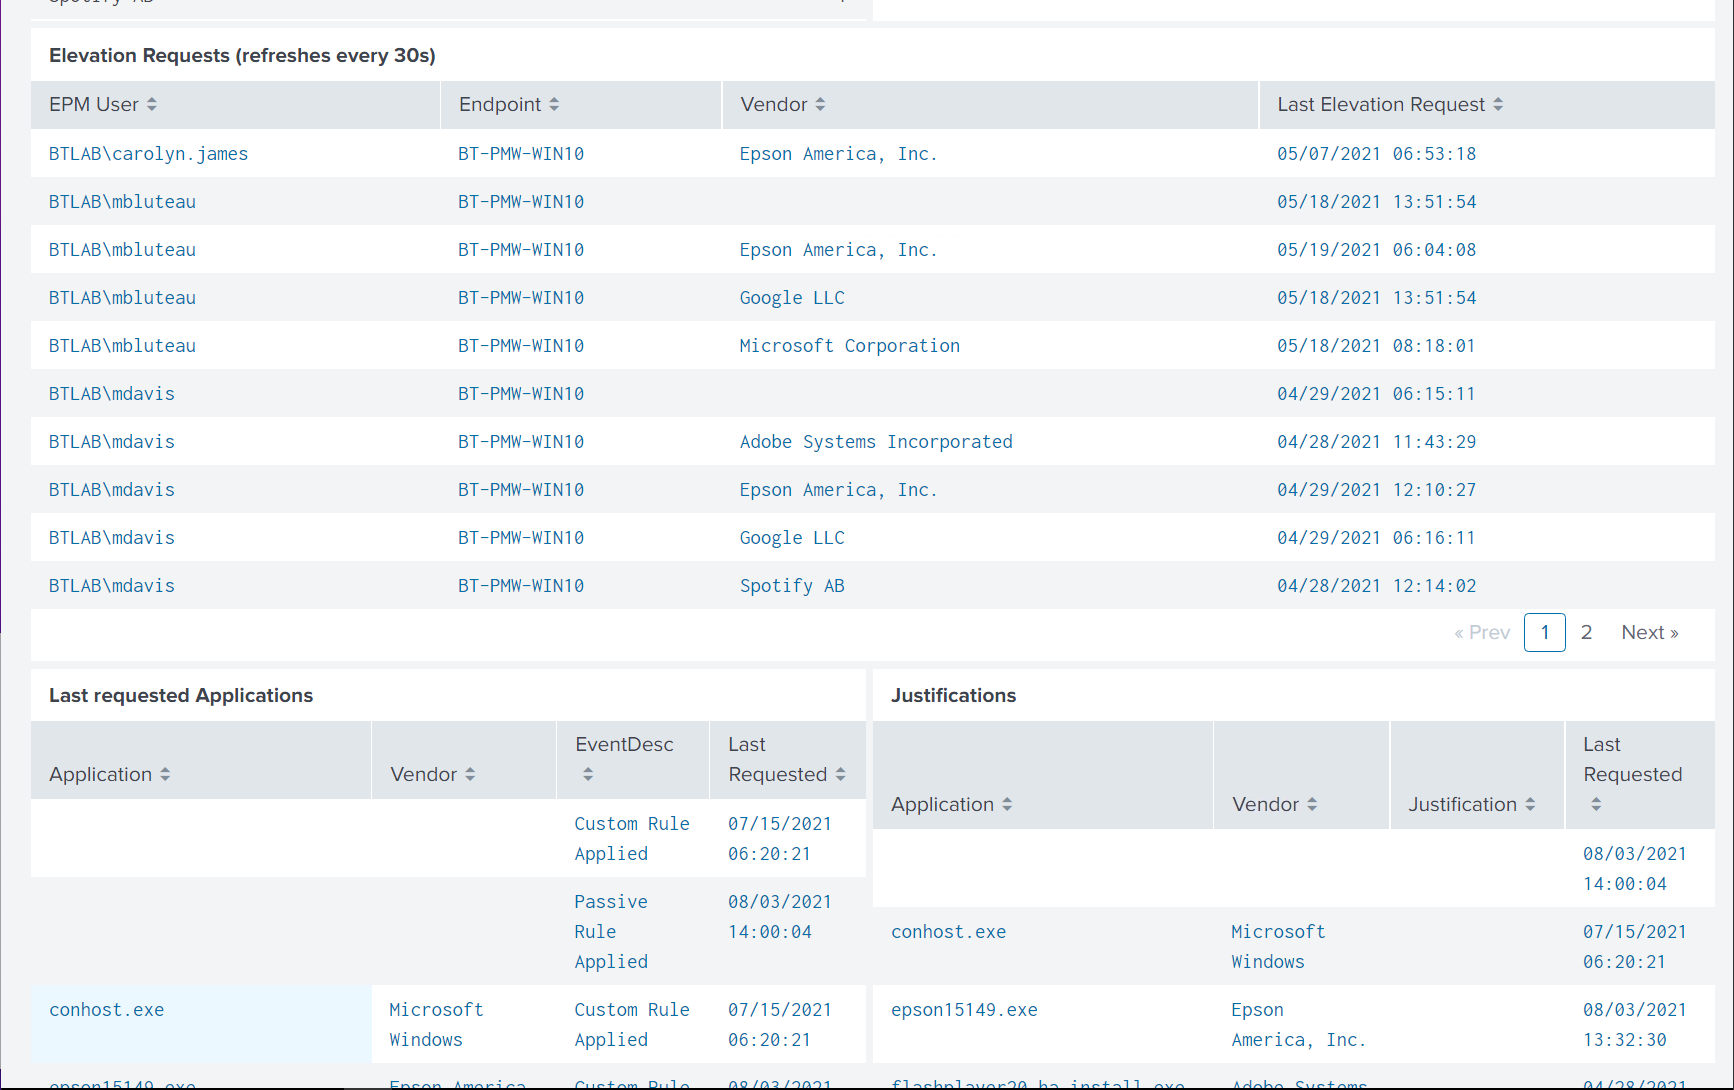Click 08/03/2021 14:00:04 in Passive Rule row
Screen dimensions: 1734x1090
pos(779,916)
